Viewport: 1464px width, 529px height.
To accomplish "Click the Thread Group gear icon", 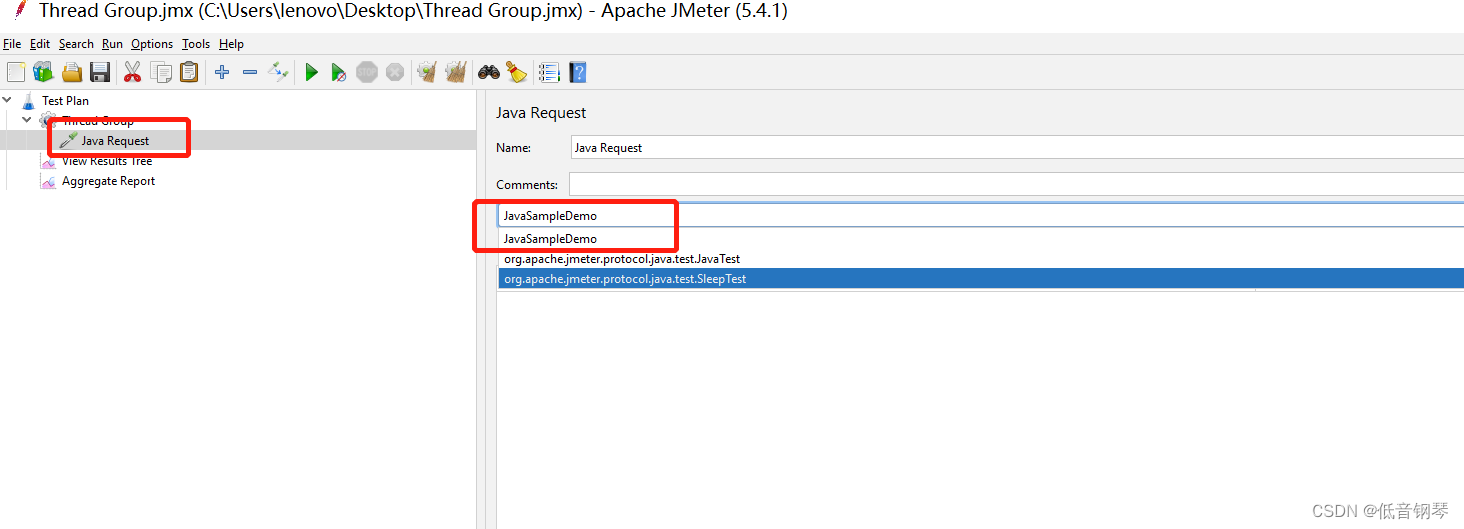I will tap(46, 121).
